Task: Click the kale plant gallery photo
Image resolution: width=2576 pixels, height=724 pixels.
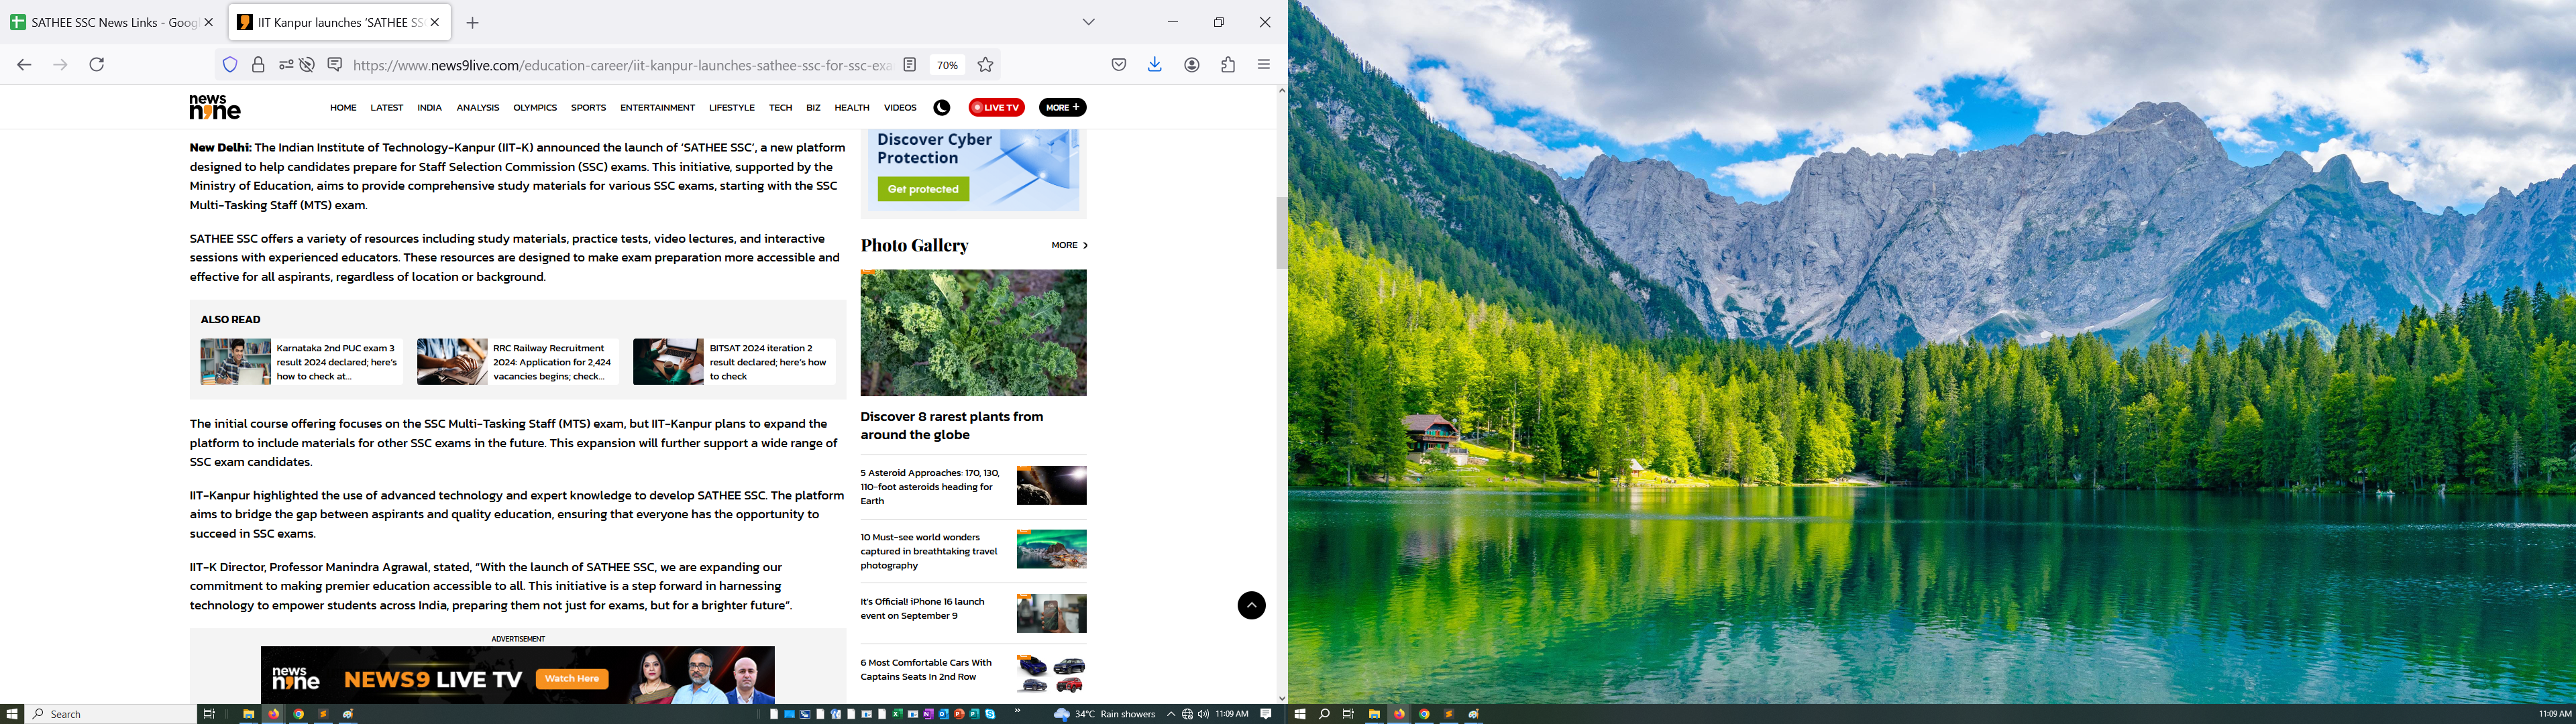Action: click(x=973, y=333)
